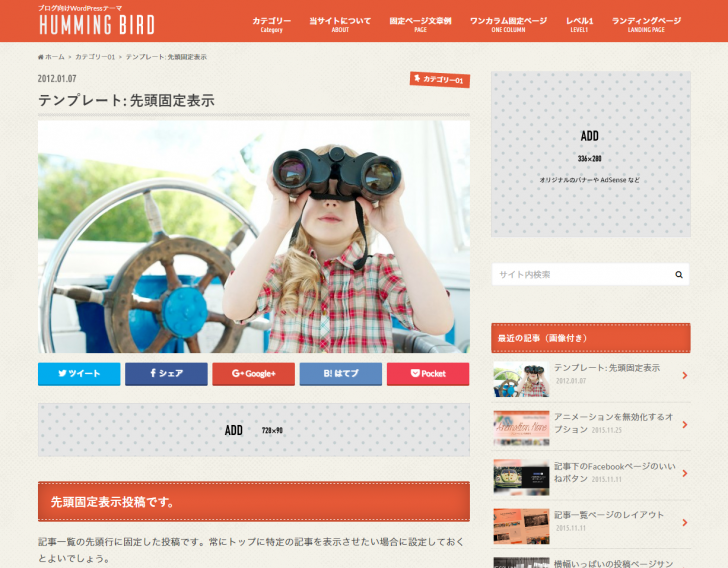This screenshot has width=728, height=568.
Task: Share on Facebook with シェア button
Action: point(166,374)
